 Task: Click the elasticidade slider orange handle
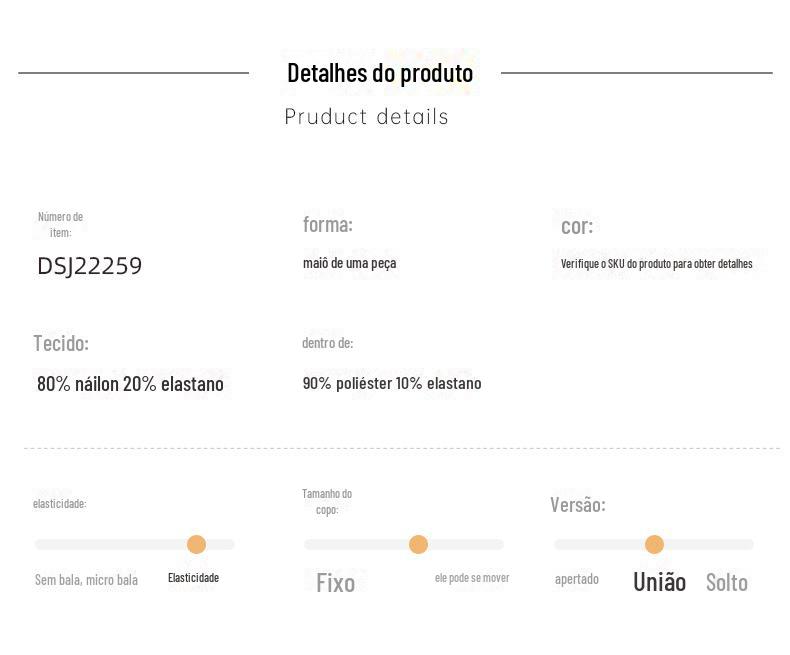pos(196,544)
